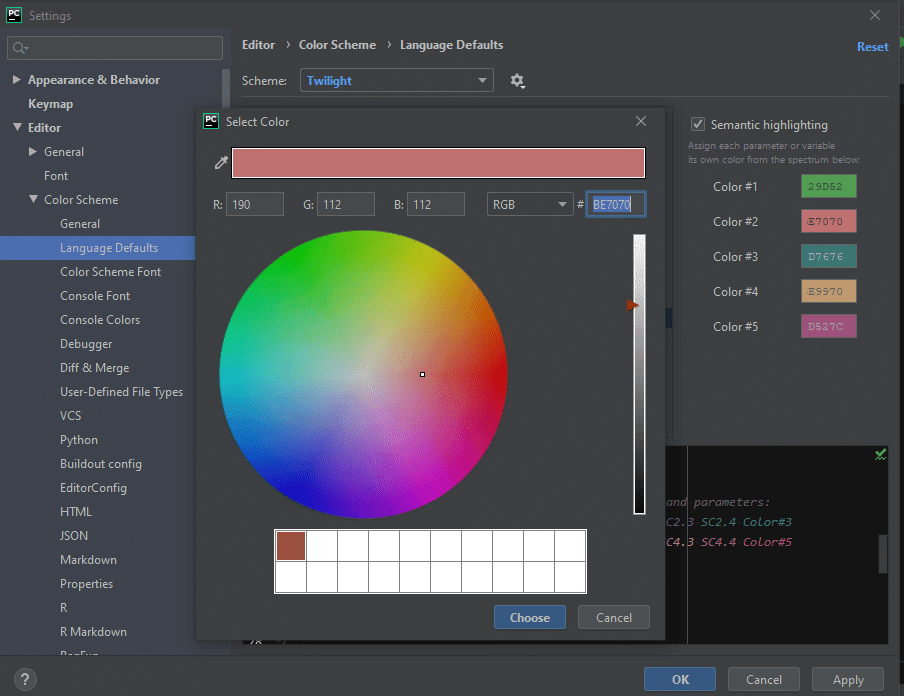This screenshot has height=696, width=904.
Task: Click PyCharm logo in Settings title bar
Action: 14,15
